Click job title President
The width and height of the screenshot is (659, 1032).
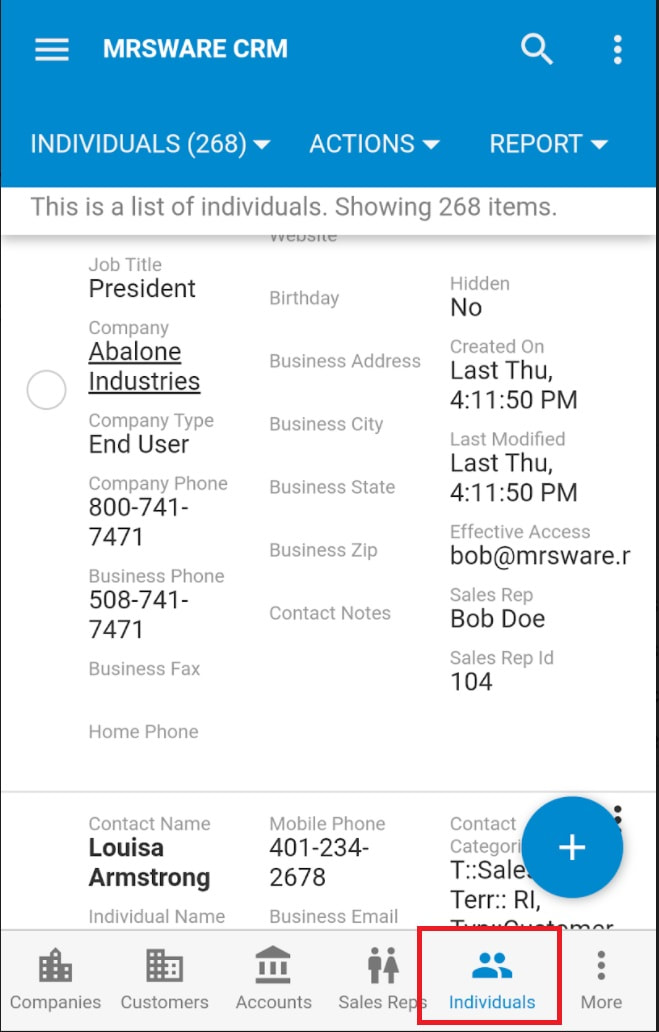point(142,288)
